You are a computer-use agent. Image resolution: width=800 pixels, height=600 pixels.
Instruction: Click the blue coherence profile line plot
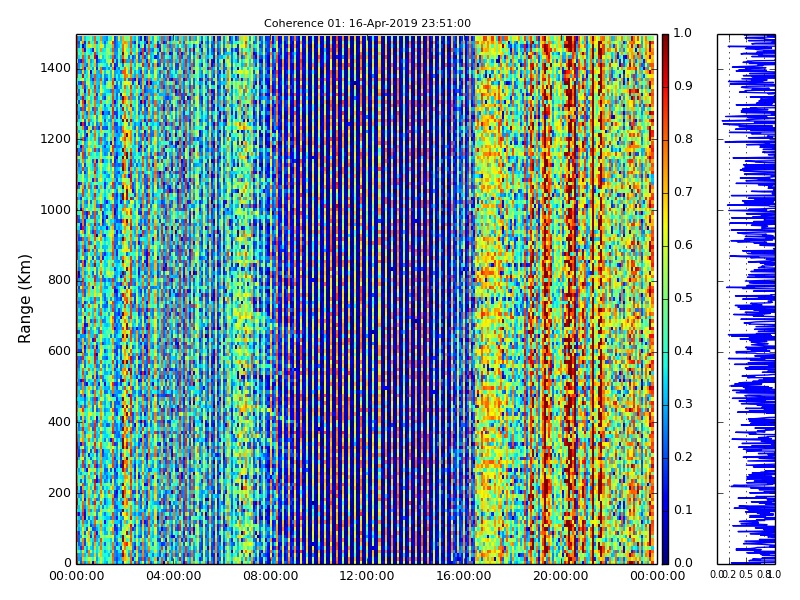(746, 299)
